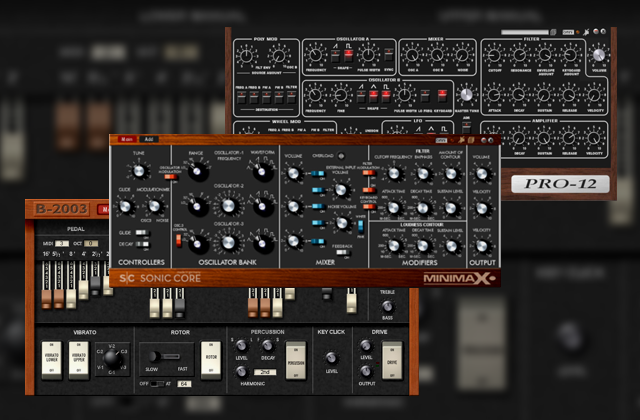The height and width of the screenshot is (420, 640).
Task: Open the percussion harmonic '2nd' selector in B-2003
Action: [264, 372]
